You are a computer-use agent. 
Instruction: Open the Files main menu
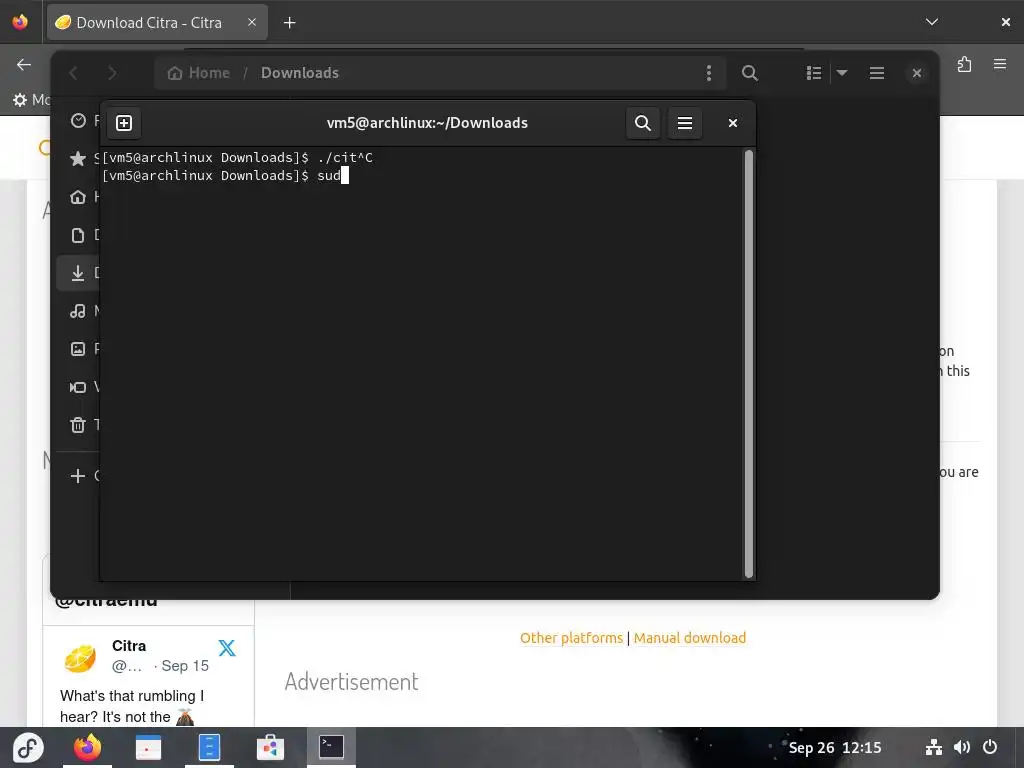(876, 72)
